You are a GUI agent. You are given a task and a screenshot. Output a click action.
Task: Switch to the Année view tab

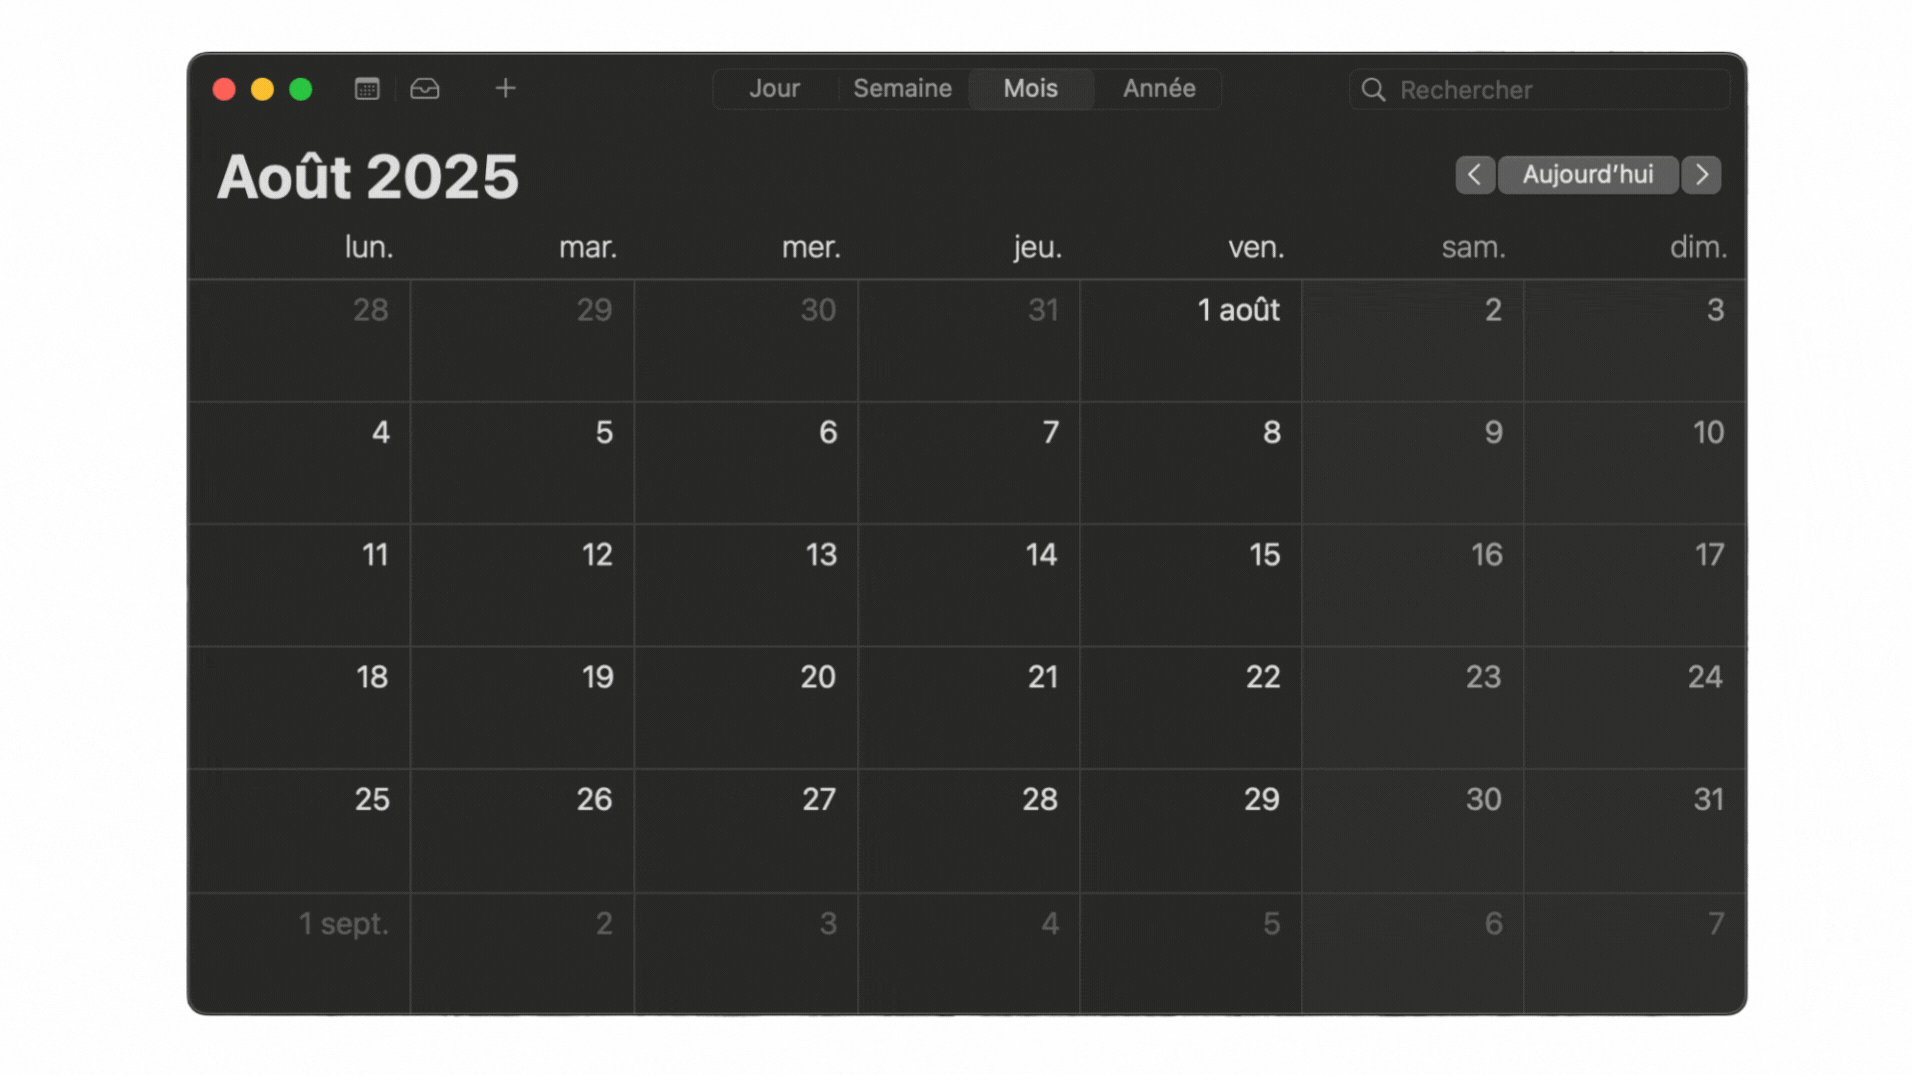pos(1158,89)
